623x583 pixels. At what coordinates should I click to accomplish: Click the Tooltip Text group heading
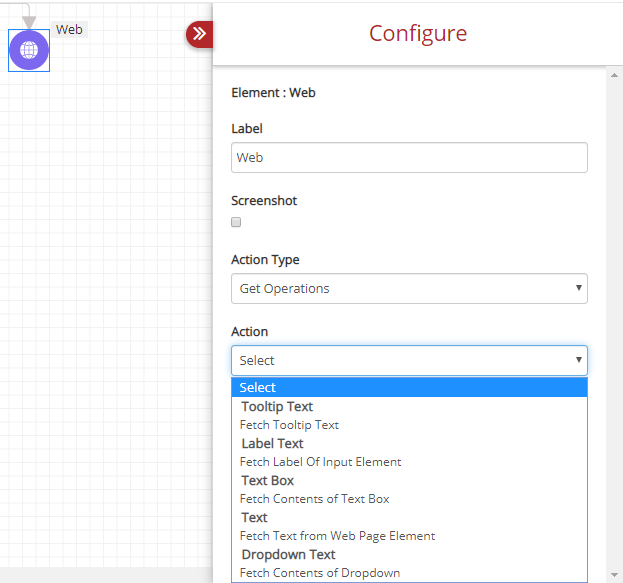[x=277, y=407]
